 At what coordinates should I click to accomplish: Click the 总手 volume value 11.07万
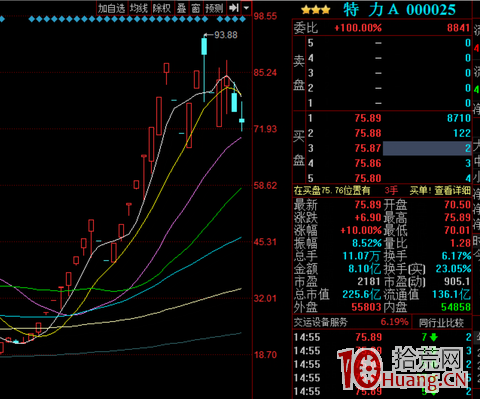[x=362, y=256]
